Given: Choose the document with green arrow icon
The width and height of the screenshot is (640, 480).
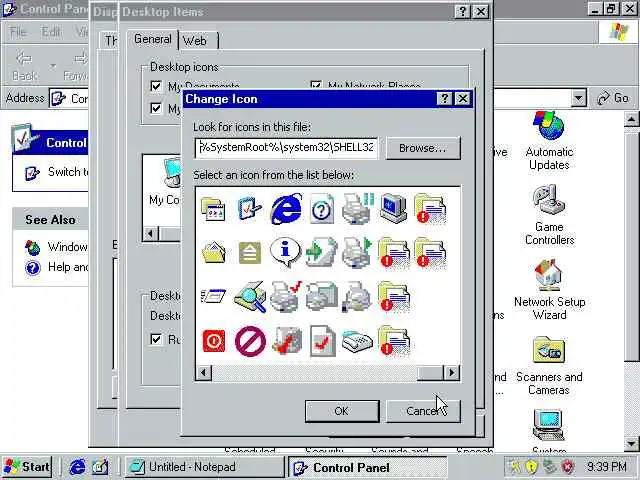Looking at the screenshot, I should point(322,253).
